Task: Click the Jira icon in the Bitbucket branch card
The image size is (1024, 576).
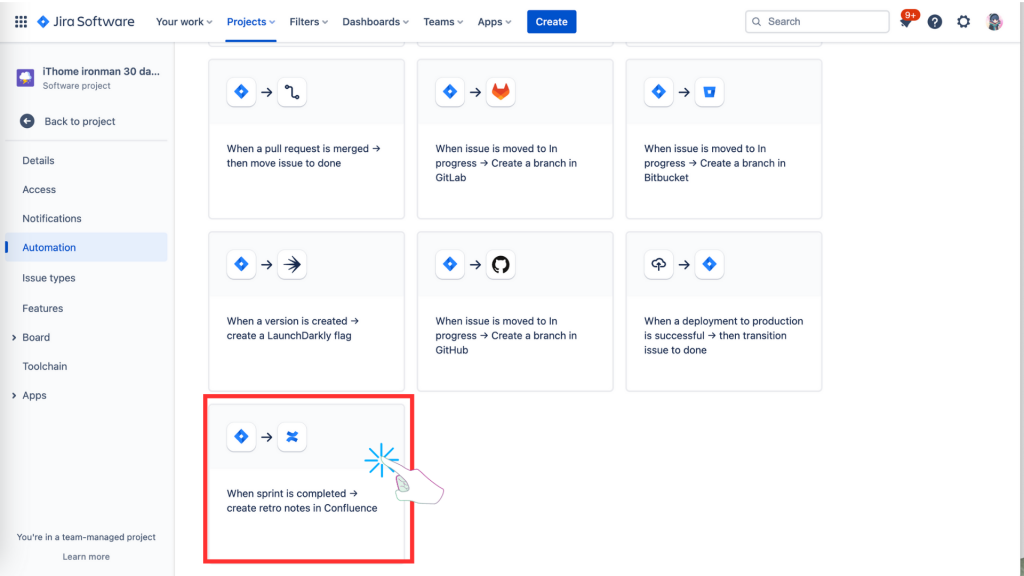Action: pyautogui.click(x=658, y=92)
